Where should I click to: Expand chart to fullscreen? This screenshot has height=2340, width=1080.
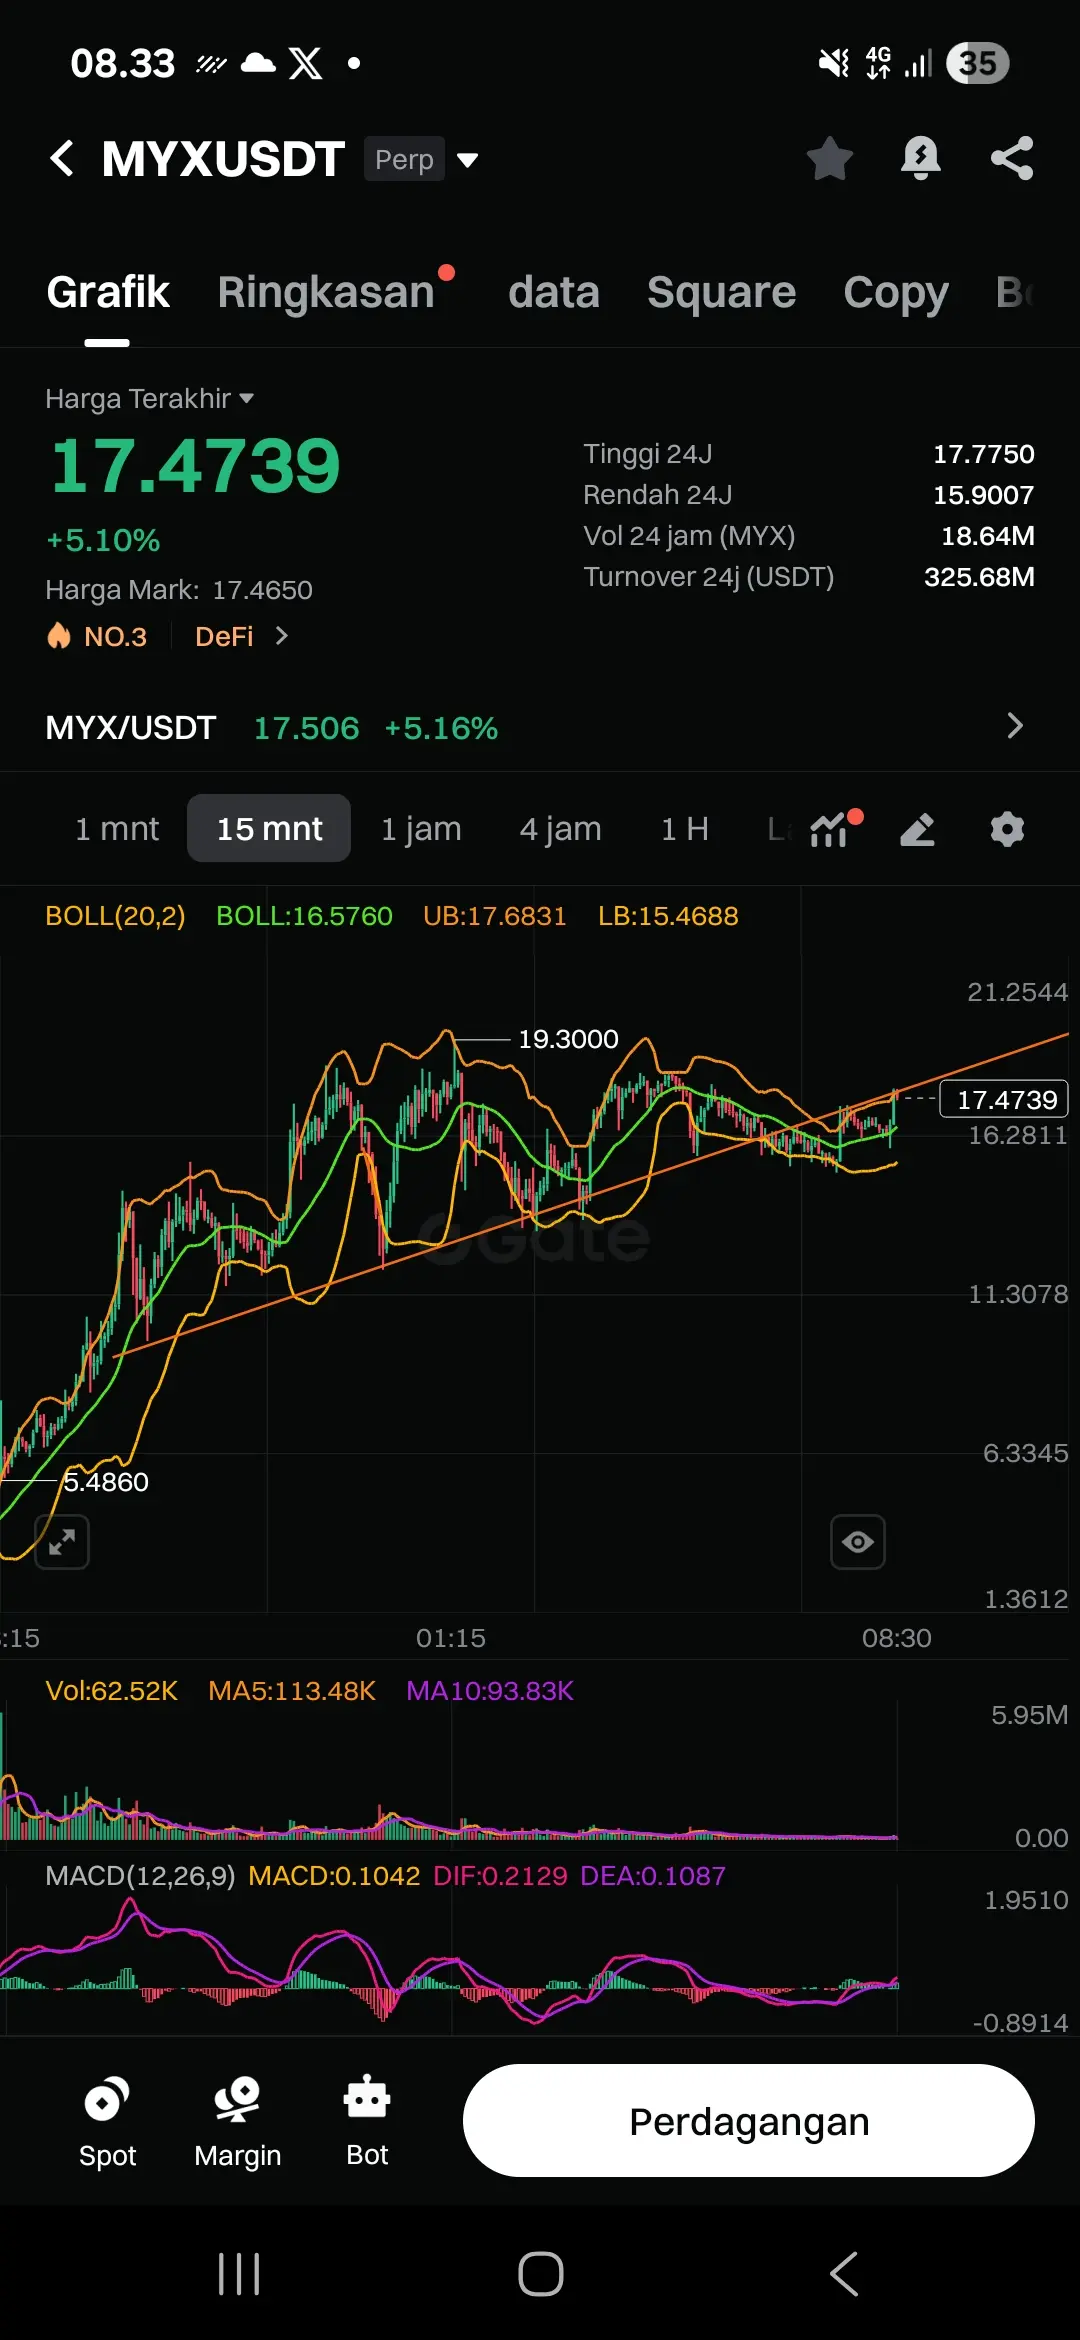62,1541
